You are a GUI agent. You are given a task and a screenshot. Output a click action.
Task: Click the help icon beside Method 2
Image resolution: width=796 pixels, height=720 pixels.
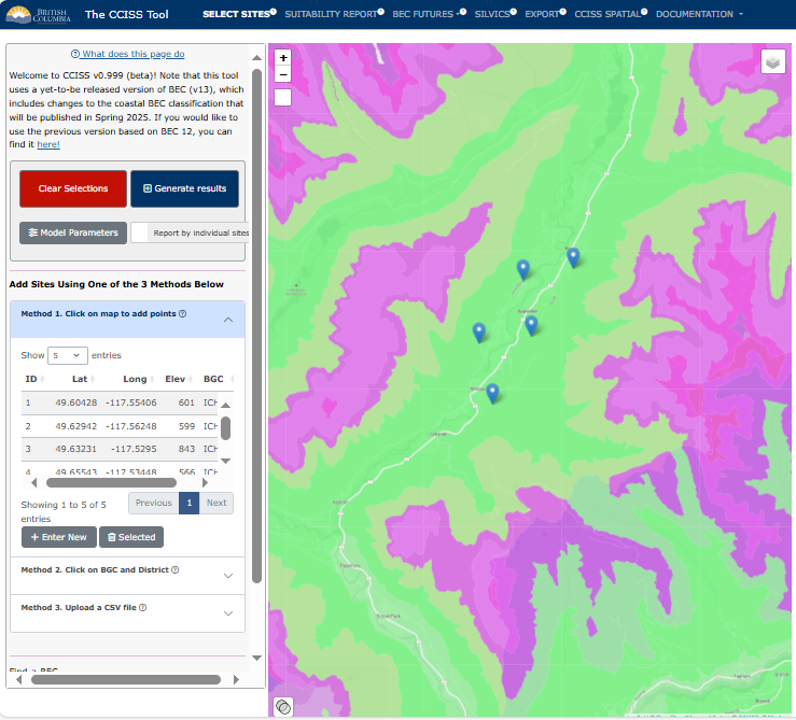point(175,570)
